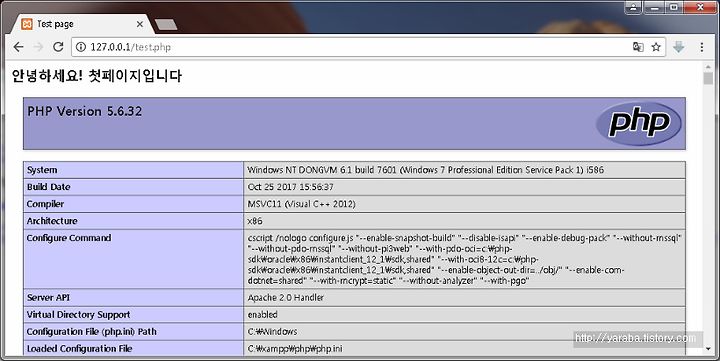Click 'Loaded Configuration File' row label
Screen dimensions: 720x361
pos(79,349)
